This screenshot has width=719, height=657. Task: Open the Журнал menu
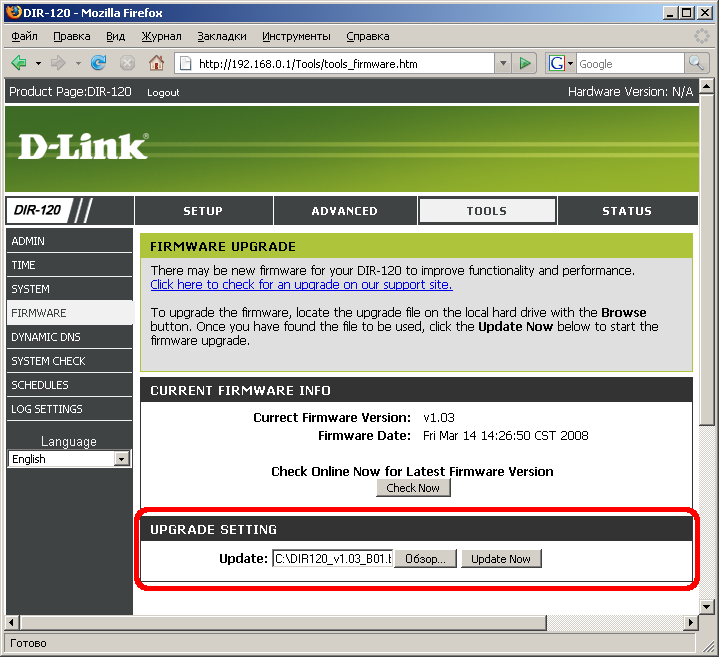(161, 36)
